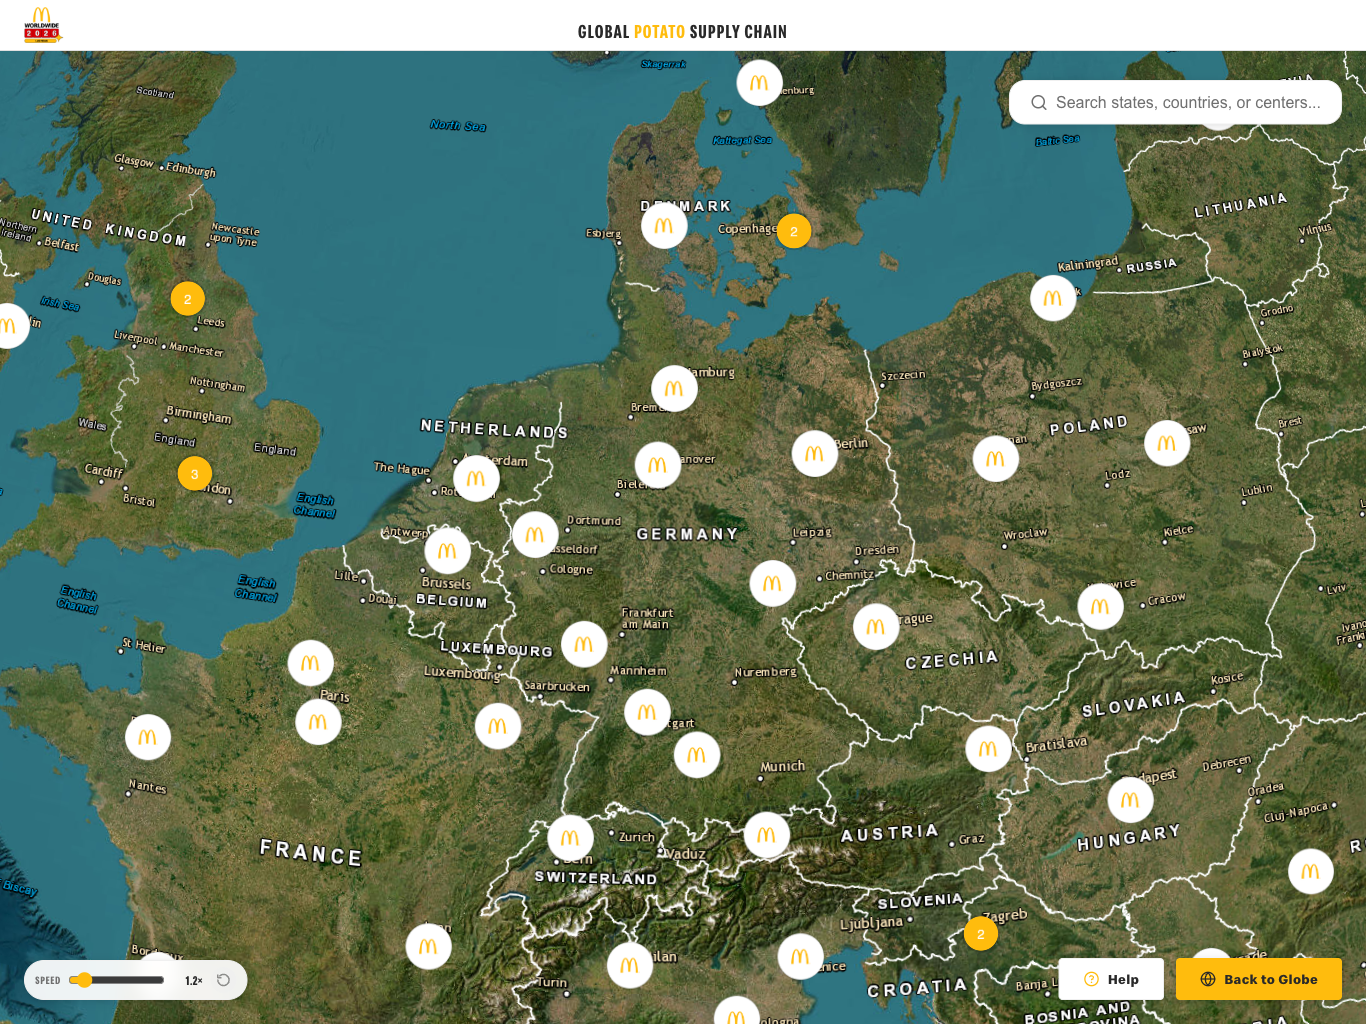Select the McDonald's marker near Poznan
This screenshot has height=1024, width=1366.
click(996, 459)
